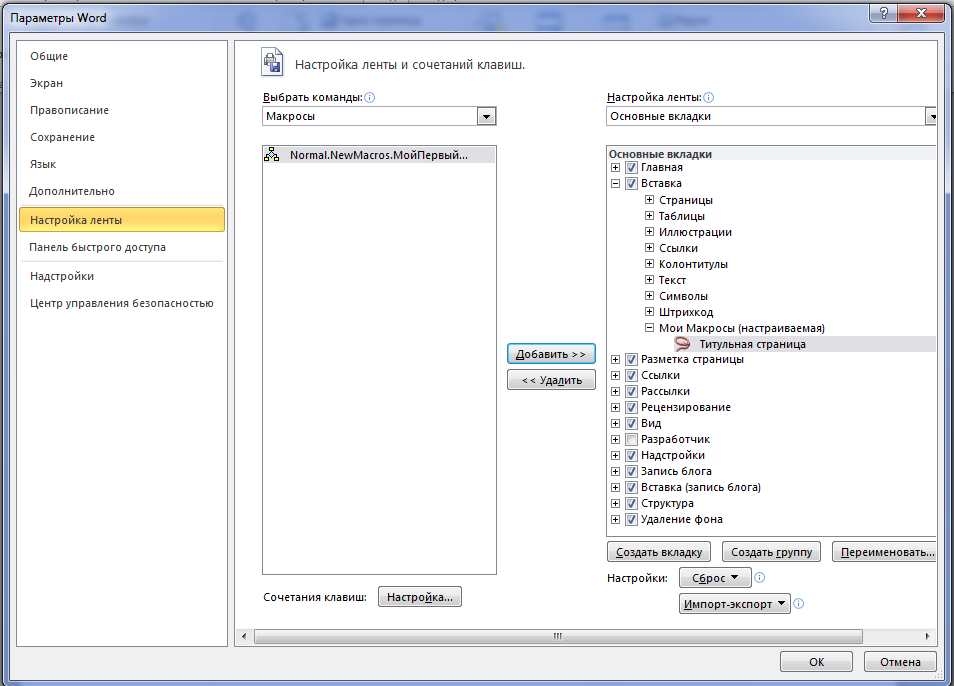
Task: Select the Вставка (запись блога) tab item
Action: click(700, 487)
